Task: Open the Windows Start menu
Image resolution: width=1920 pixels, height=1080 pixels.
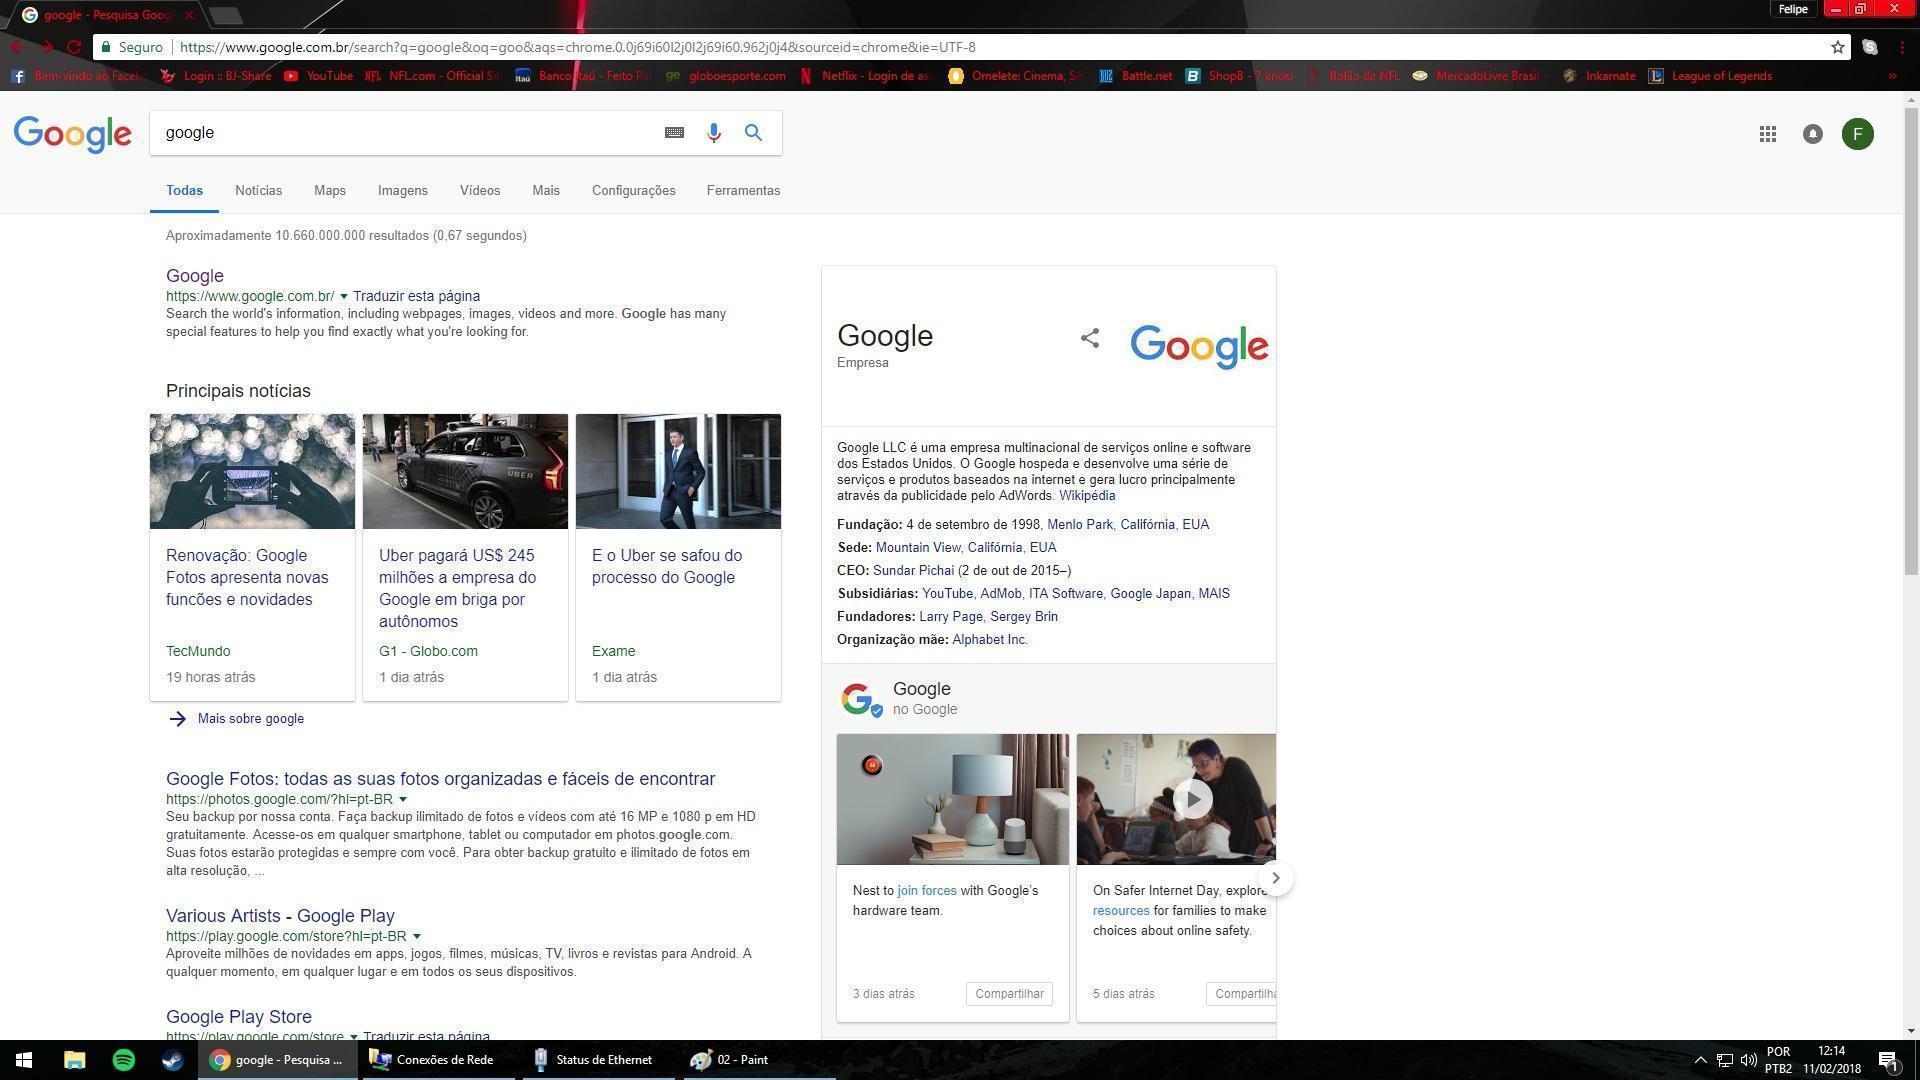Action: (x=24, y=1060)
